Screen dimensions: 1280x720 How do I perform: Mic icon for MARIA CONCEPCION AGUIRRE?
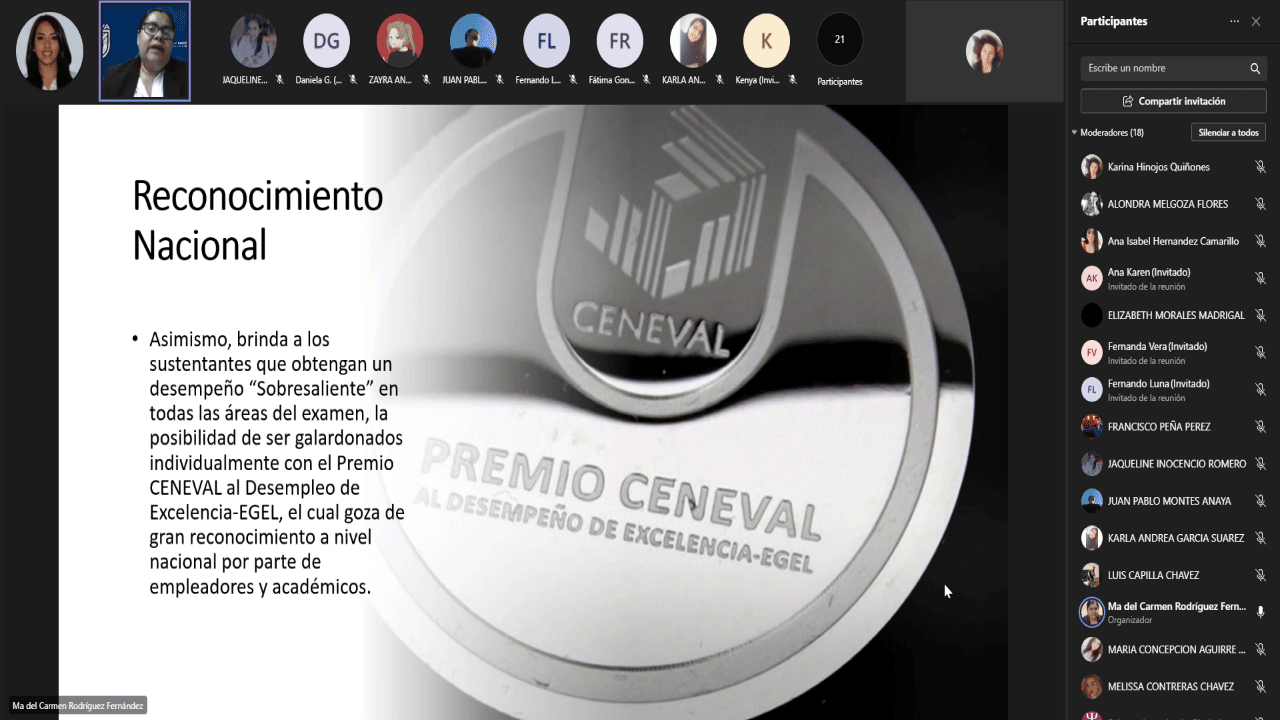coord(1260,650)
